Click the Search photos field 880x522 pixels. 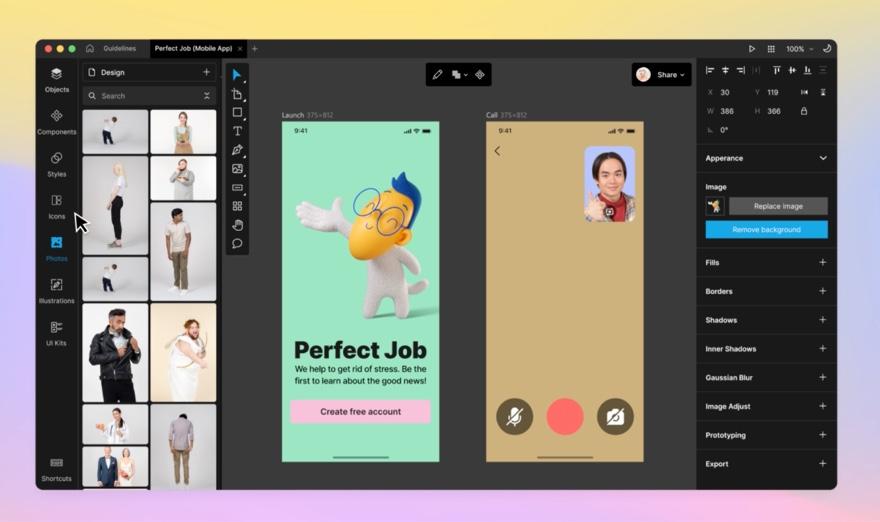coord(149,96)
